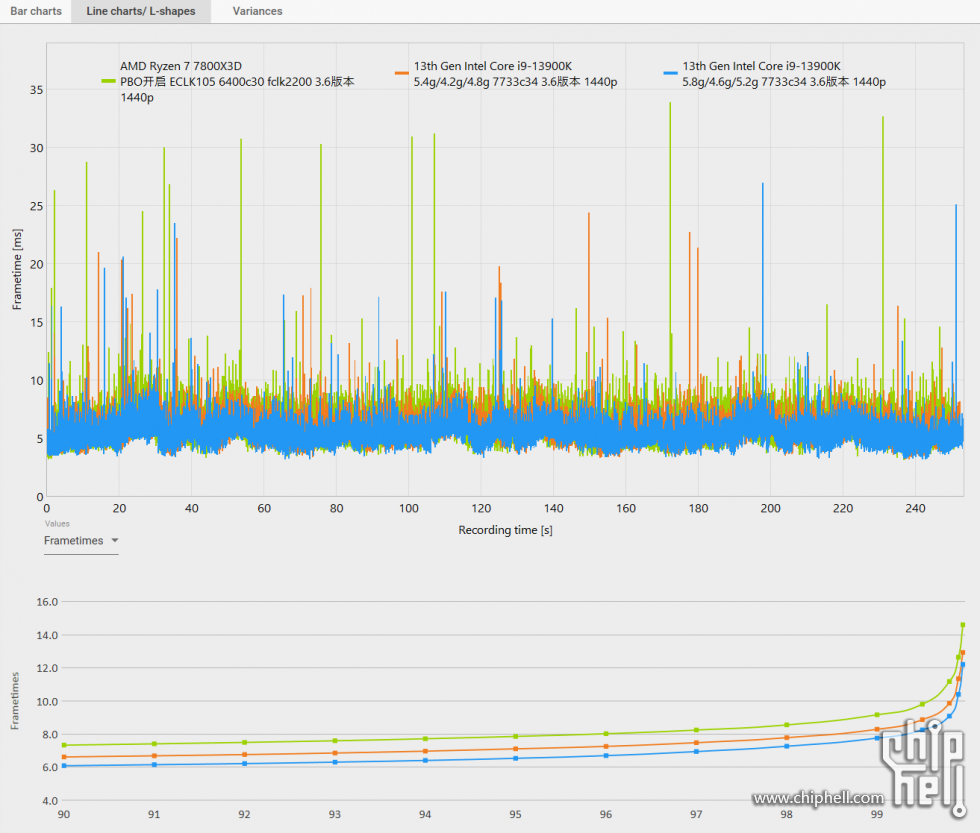Click the Values caption above the dropdown
980x833 pixels.
pyautogui.click(x=57, y=524)
